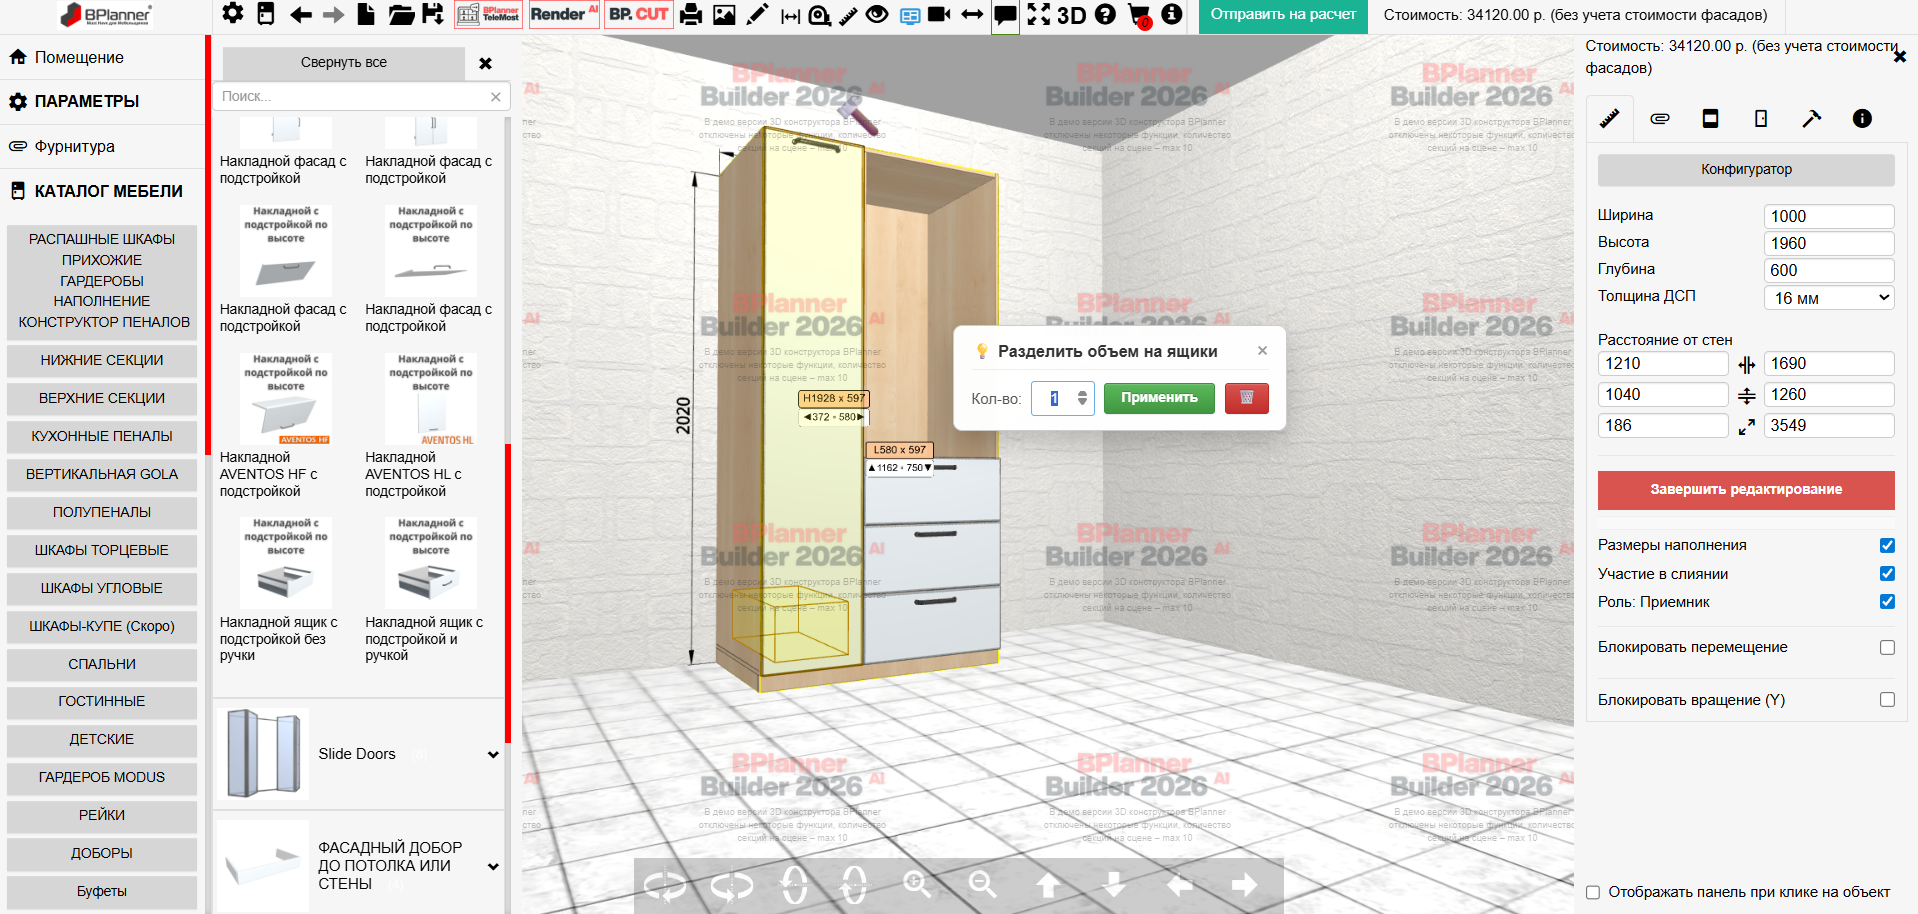Image resolution: width=1918 pixels, height=914 pixels.
Task: Create a new project file icon
Action: point(367,14)
